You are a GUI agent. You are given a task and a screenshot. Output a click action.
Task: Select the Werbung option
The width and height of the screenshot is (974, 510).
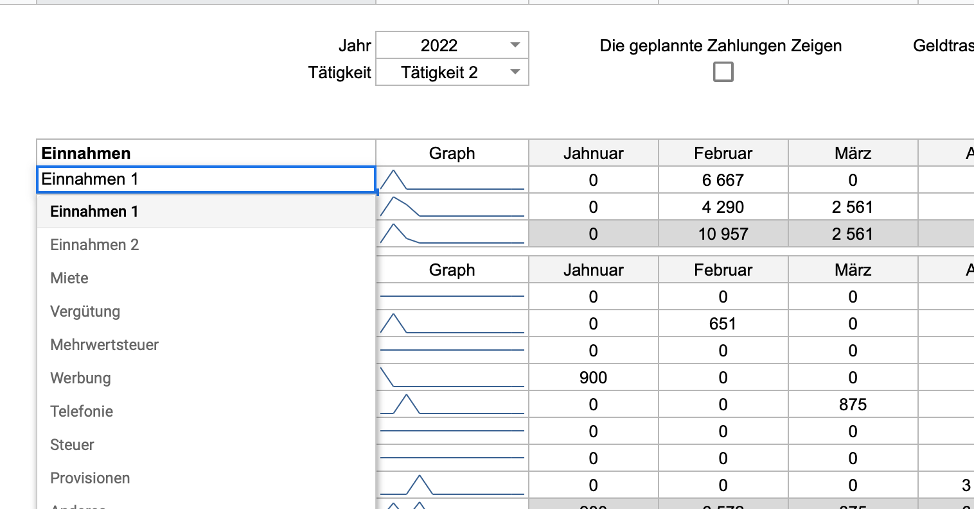81,378
